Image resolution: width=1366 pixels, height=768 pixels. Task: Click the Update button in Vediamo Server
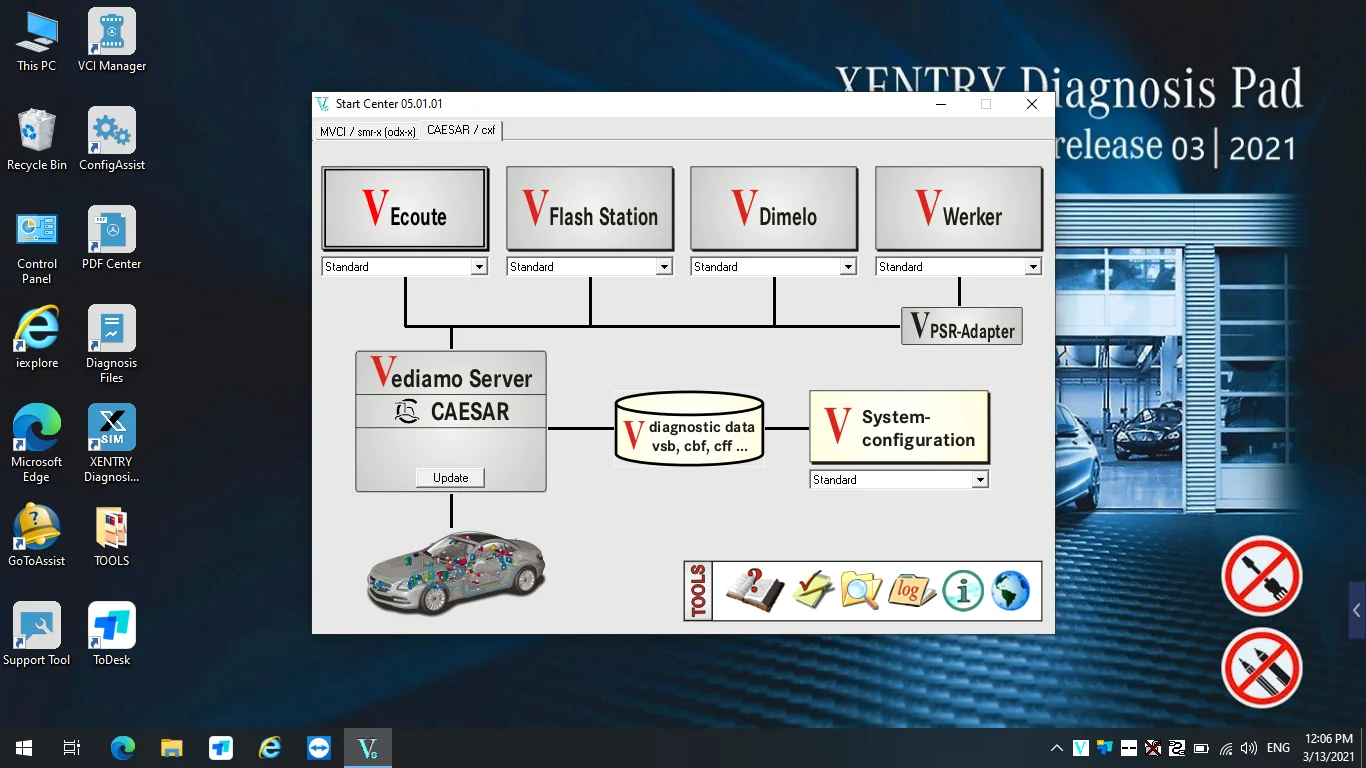(x=450, y=478)
